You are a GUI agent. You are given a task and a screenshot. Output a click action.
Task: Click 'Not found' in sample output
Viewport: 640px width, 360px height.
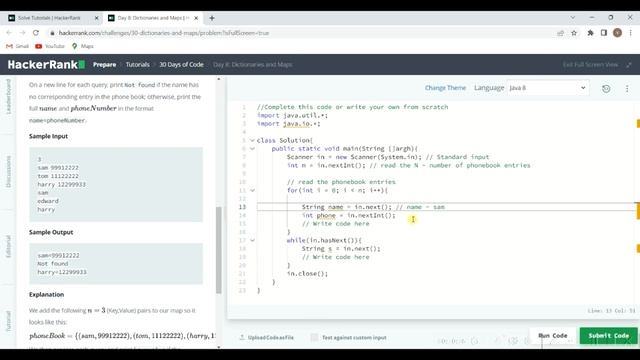tap(53, 264)
